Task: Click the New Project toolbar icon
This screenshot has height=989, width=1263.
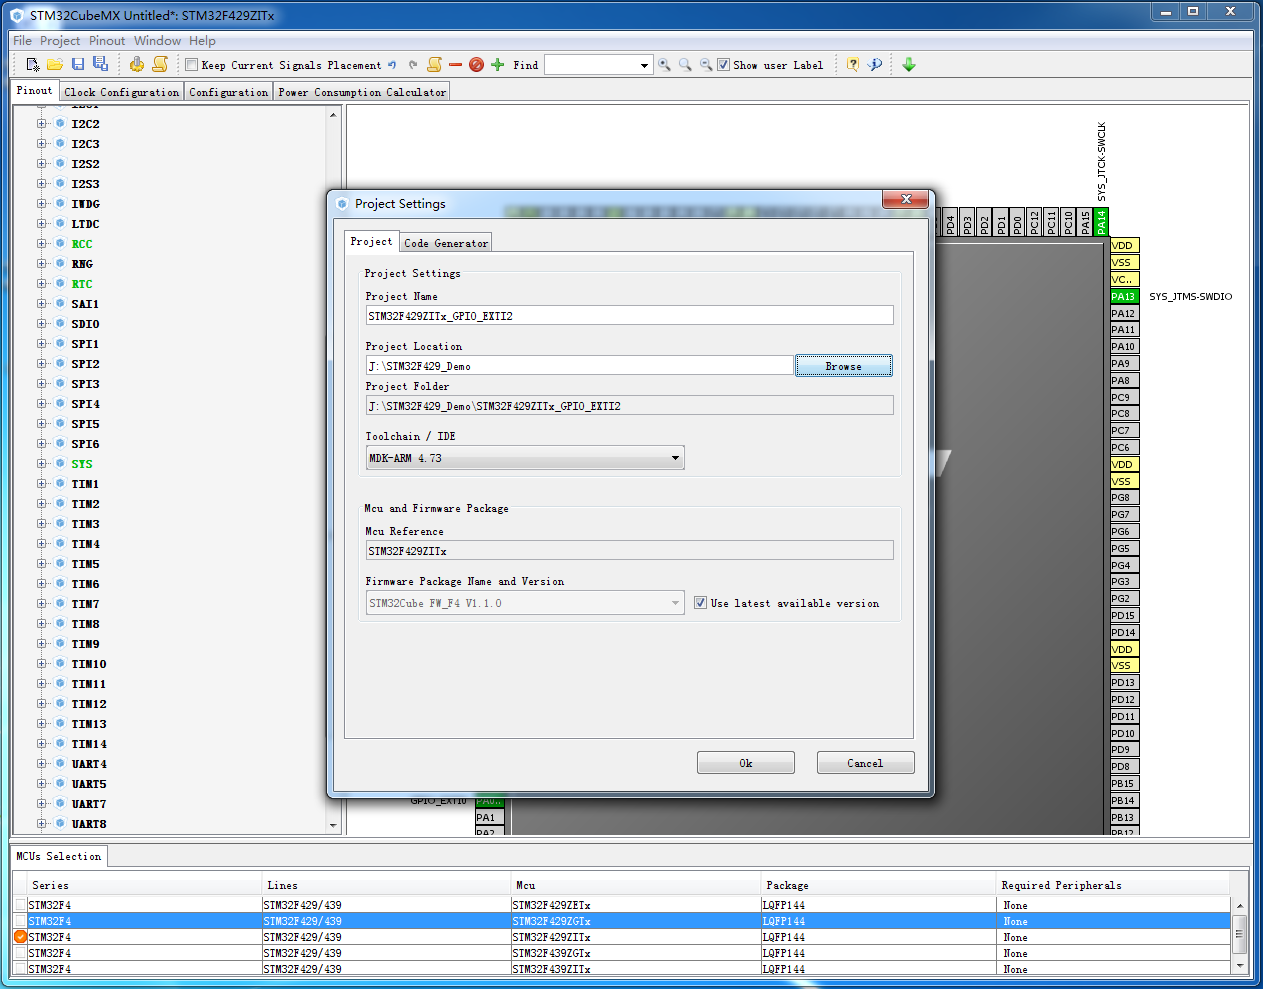Action: 33,64
